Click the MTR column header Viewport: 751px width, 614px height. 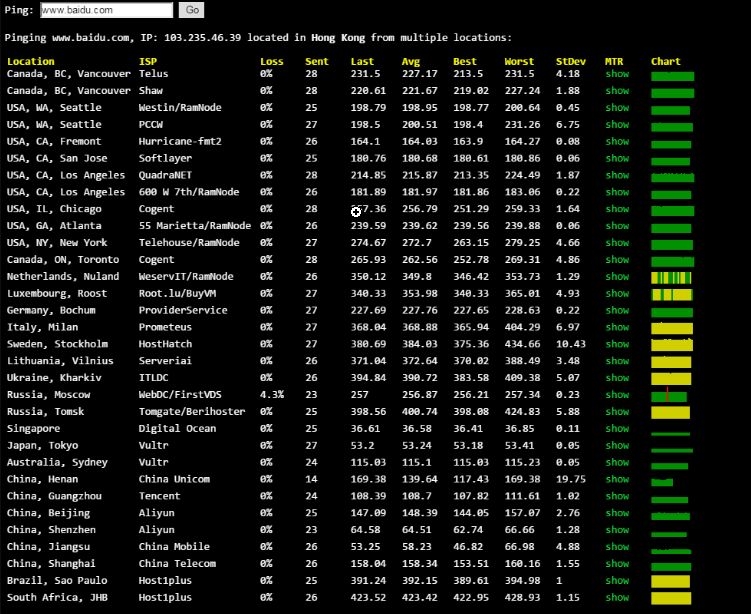pos(614,61)
